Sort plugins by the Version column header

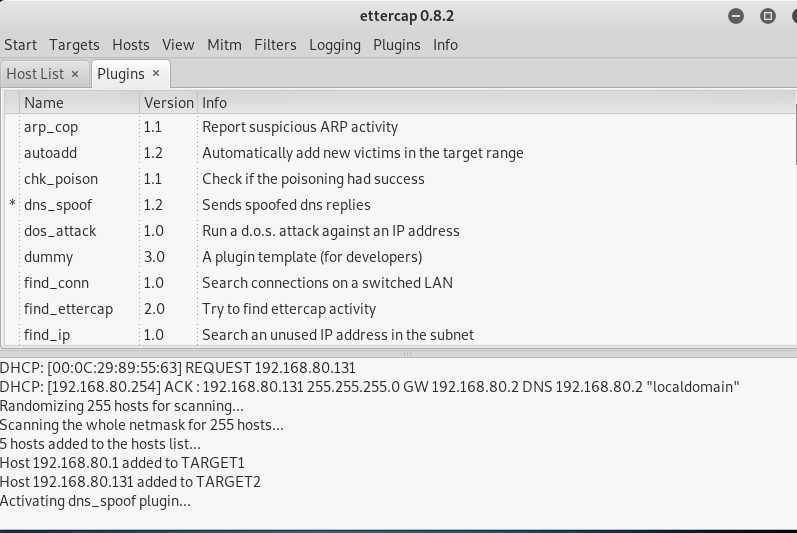tap(168, 103)
